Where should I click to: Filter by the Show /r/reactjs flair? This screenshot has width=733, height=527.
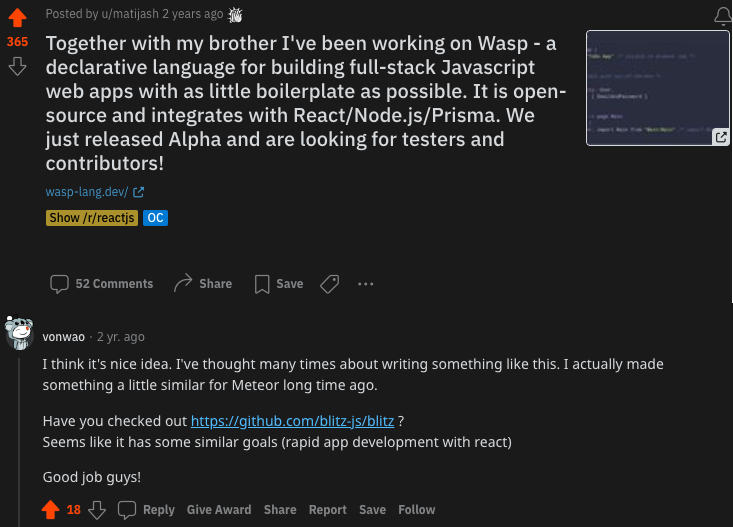(x=91, y=218)
